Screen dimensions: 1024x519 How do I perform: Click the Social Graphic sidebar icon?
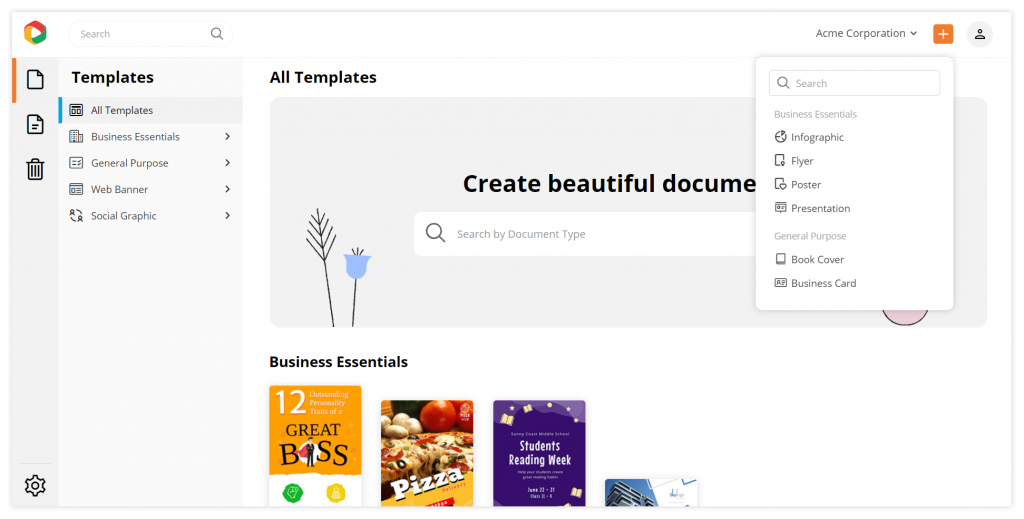pos(76,215)
